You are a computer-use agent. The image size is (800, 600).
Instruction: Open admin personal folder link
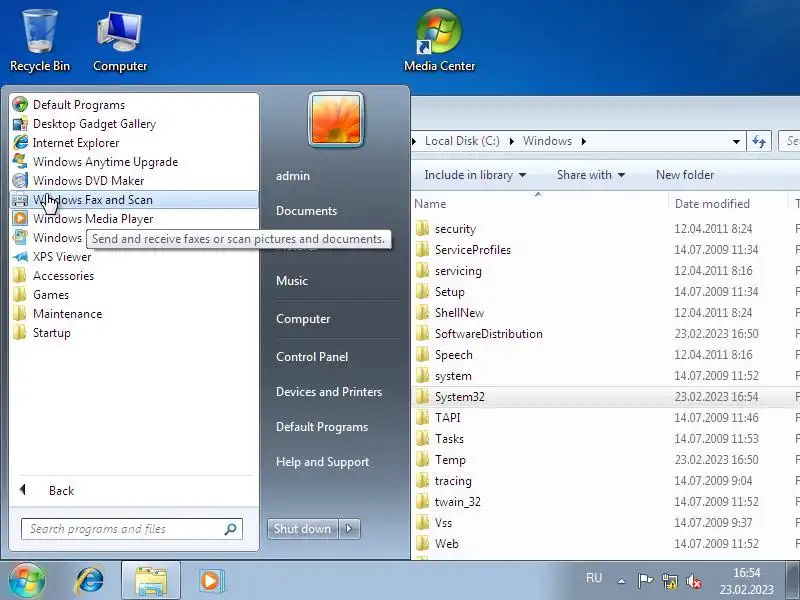click(x=293, y=176)
